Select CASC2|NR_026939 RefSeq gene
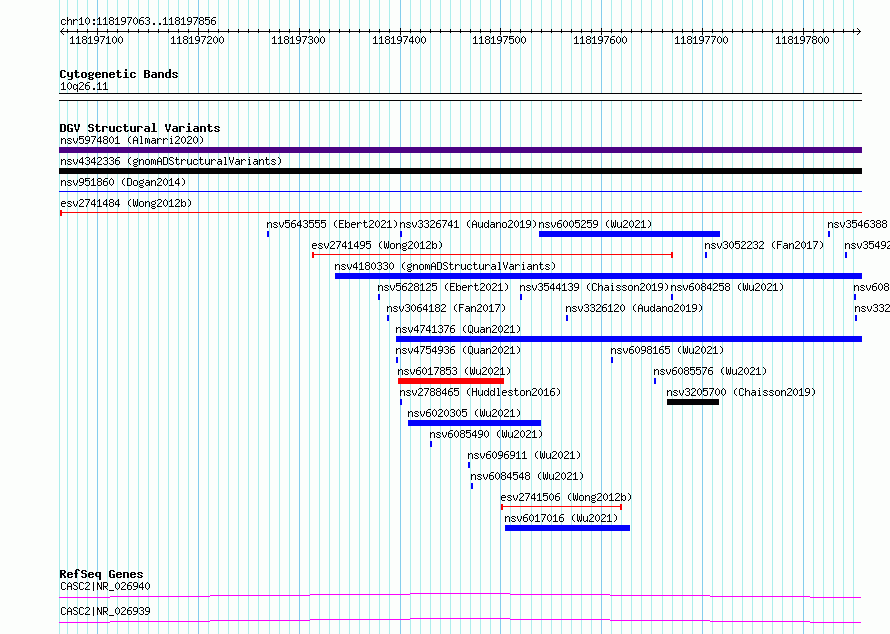 point(105,611)
